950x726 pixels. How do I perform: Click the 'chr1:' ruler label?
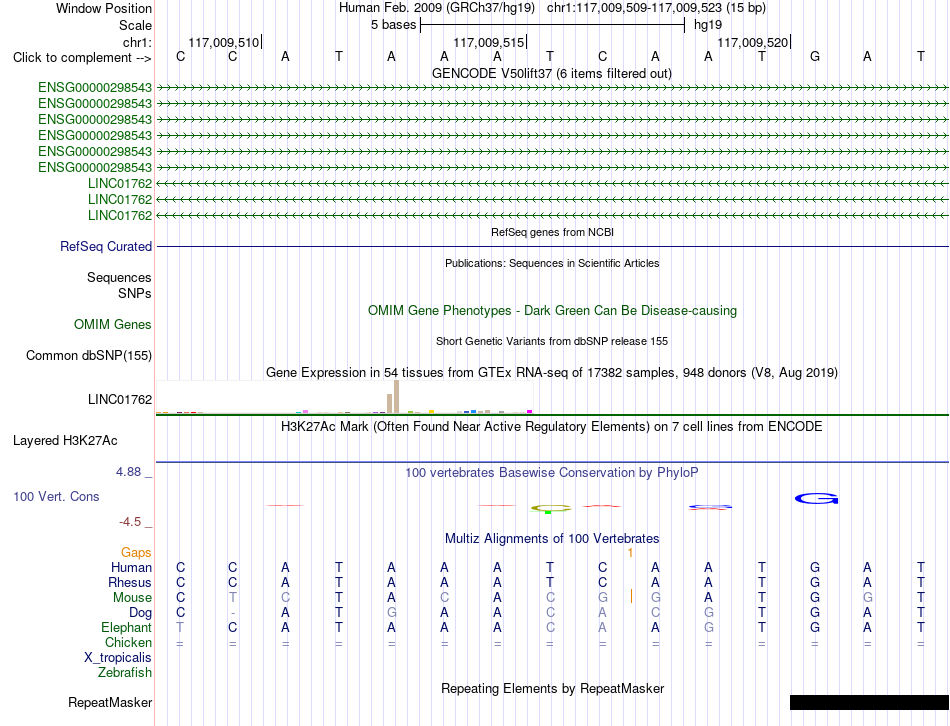tap(137, 42)
